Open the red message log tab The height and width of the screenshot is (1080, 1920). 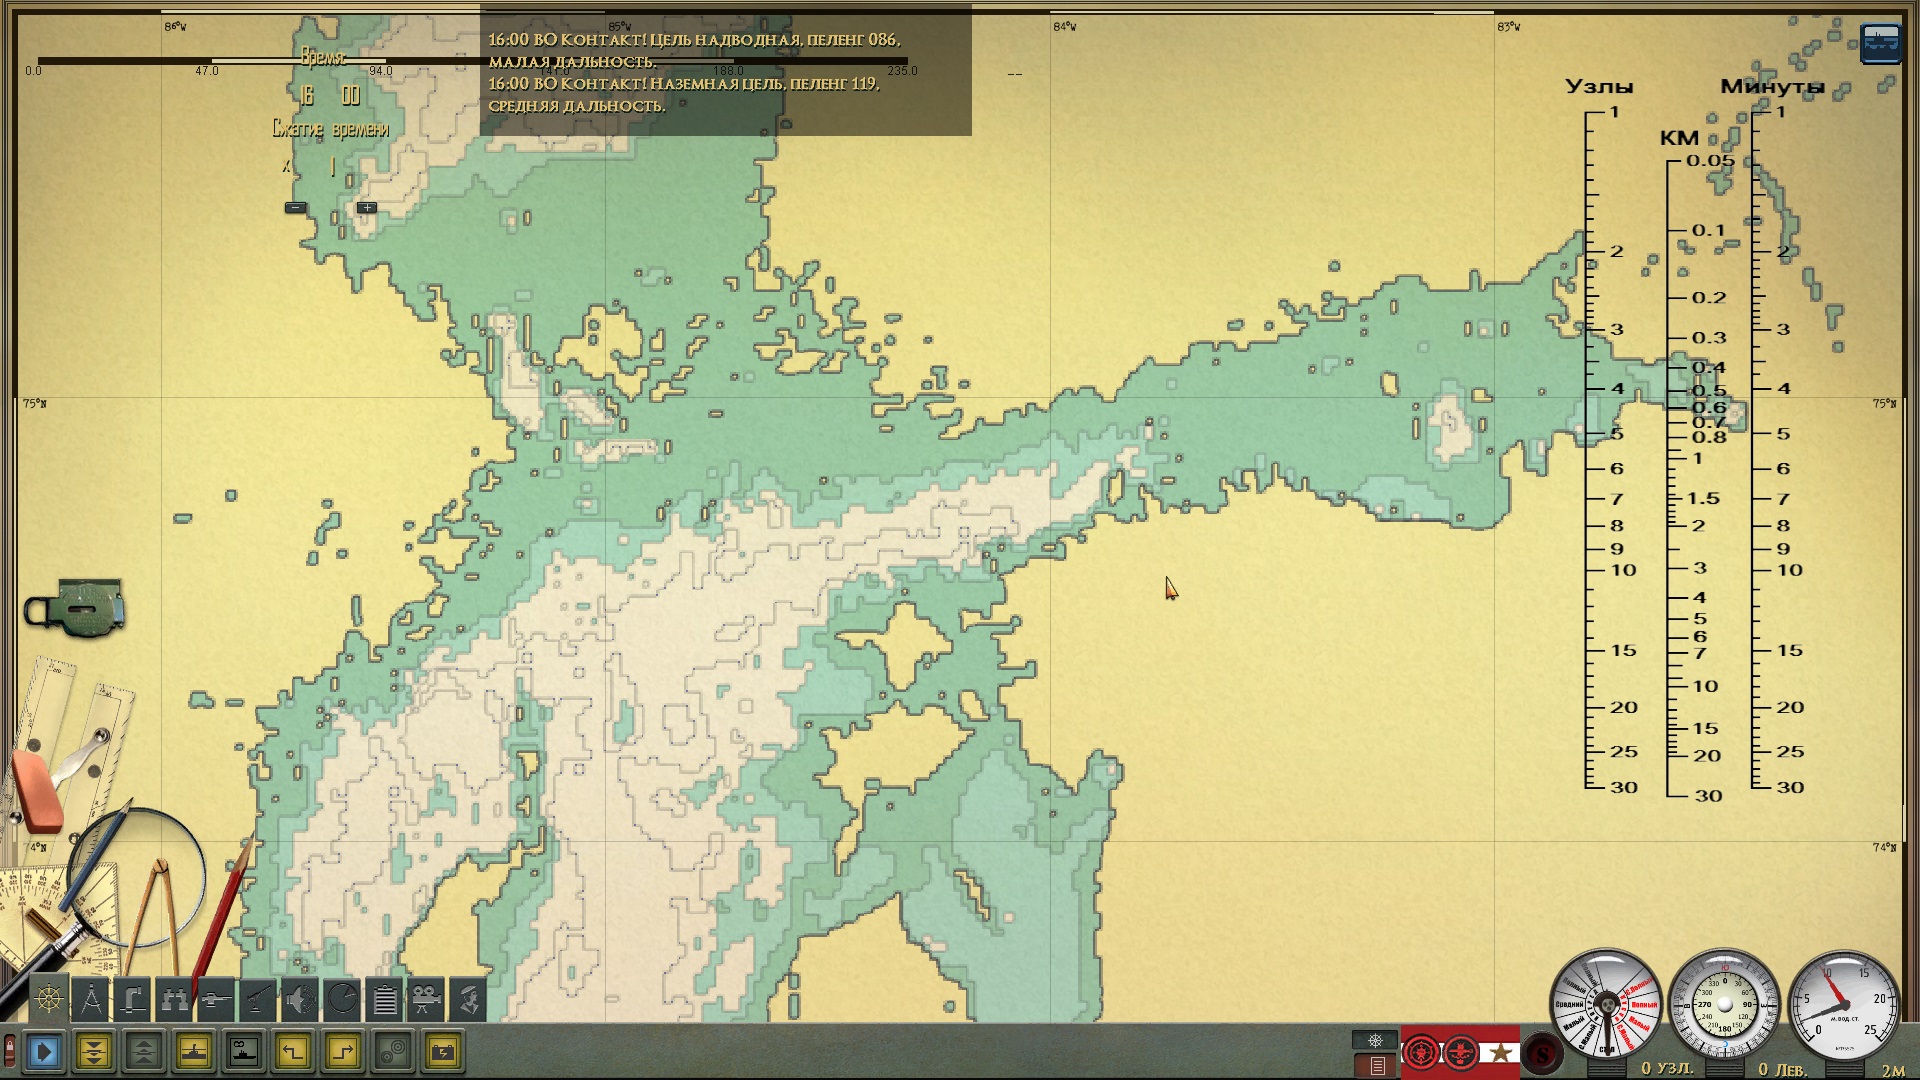coord(1376,1066)
